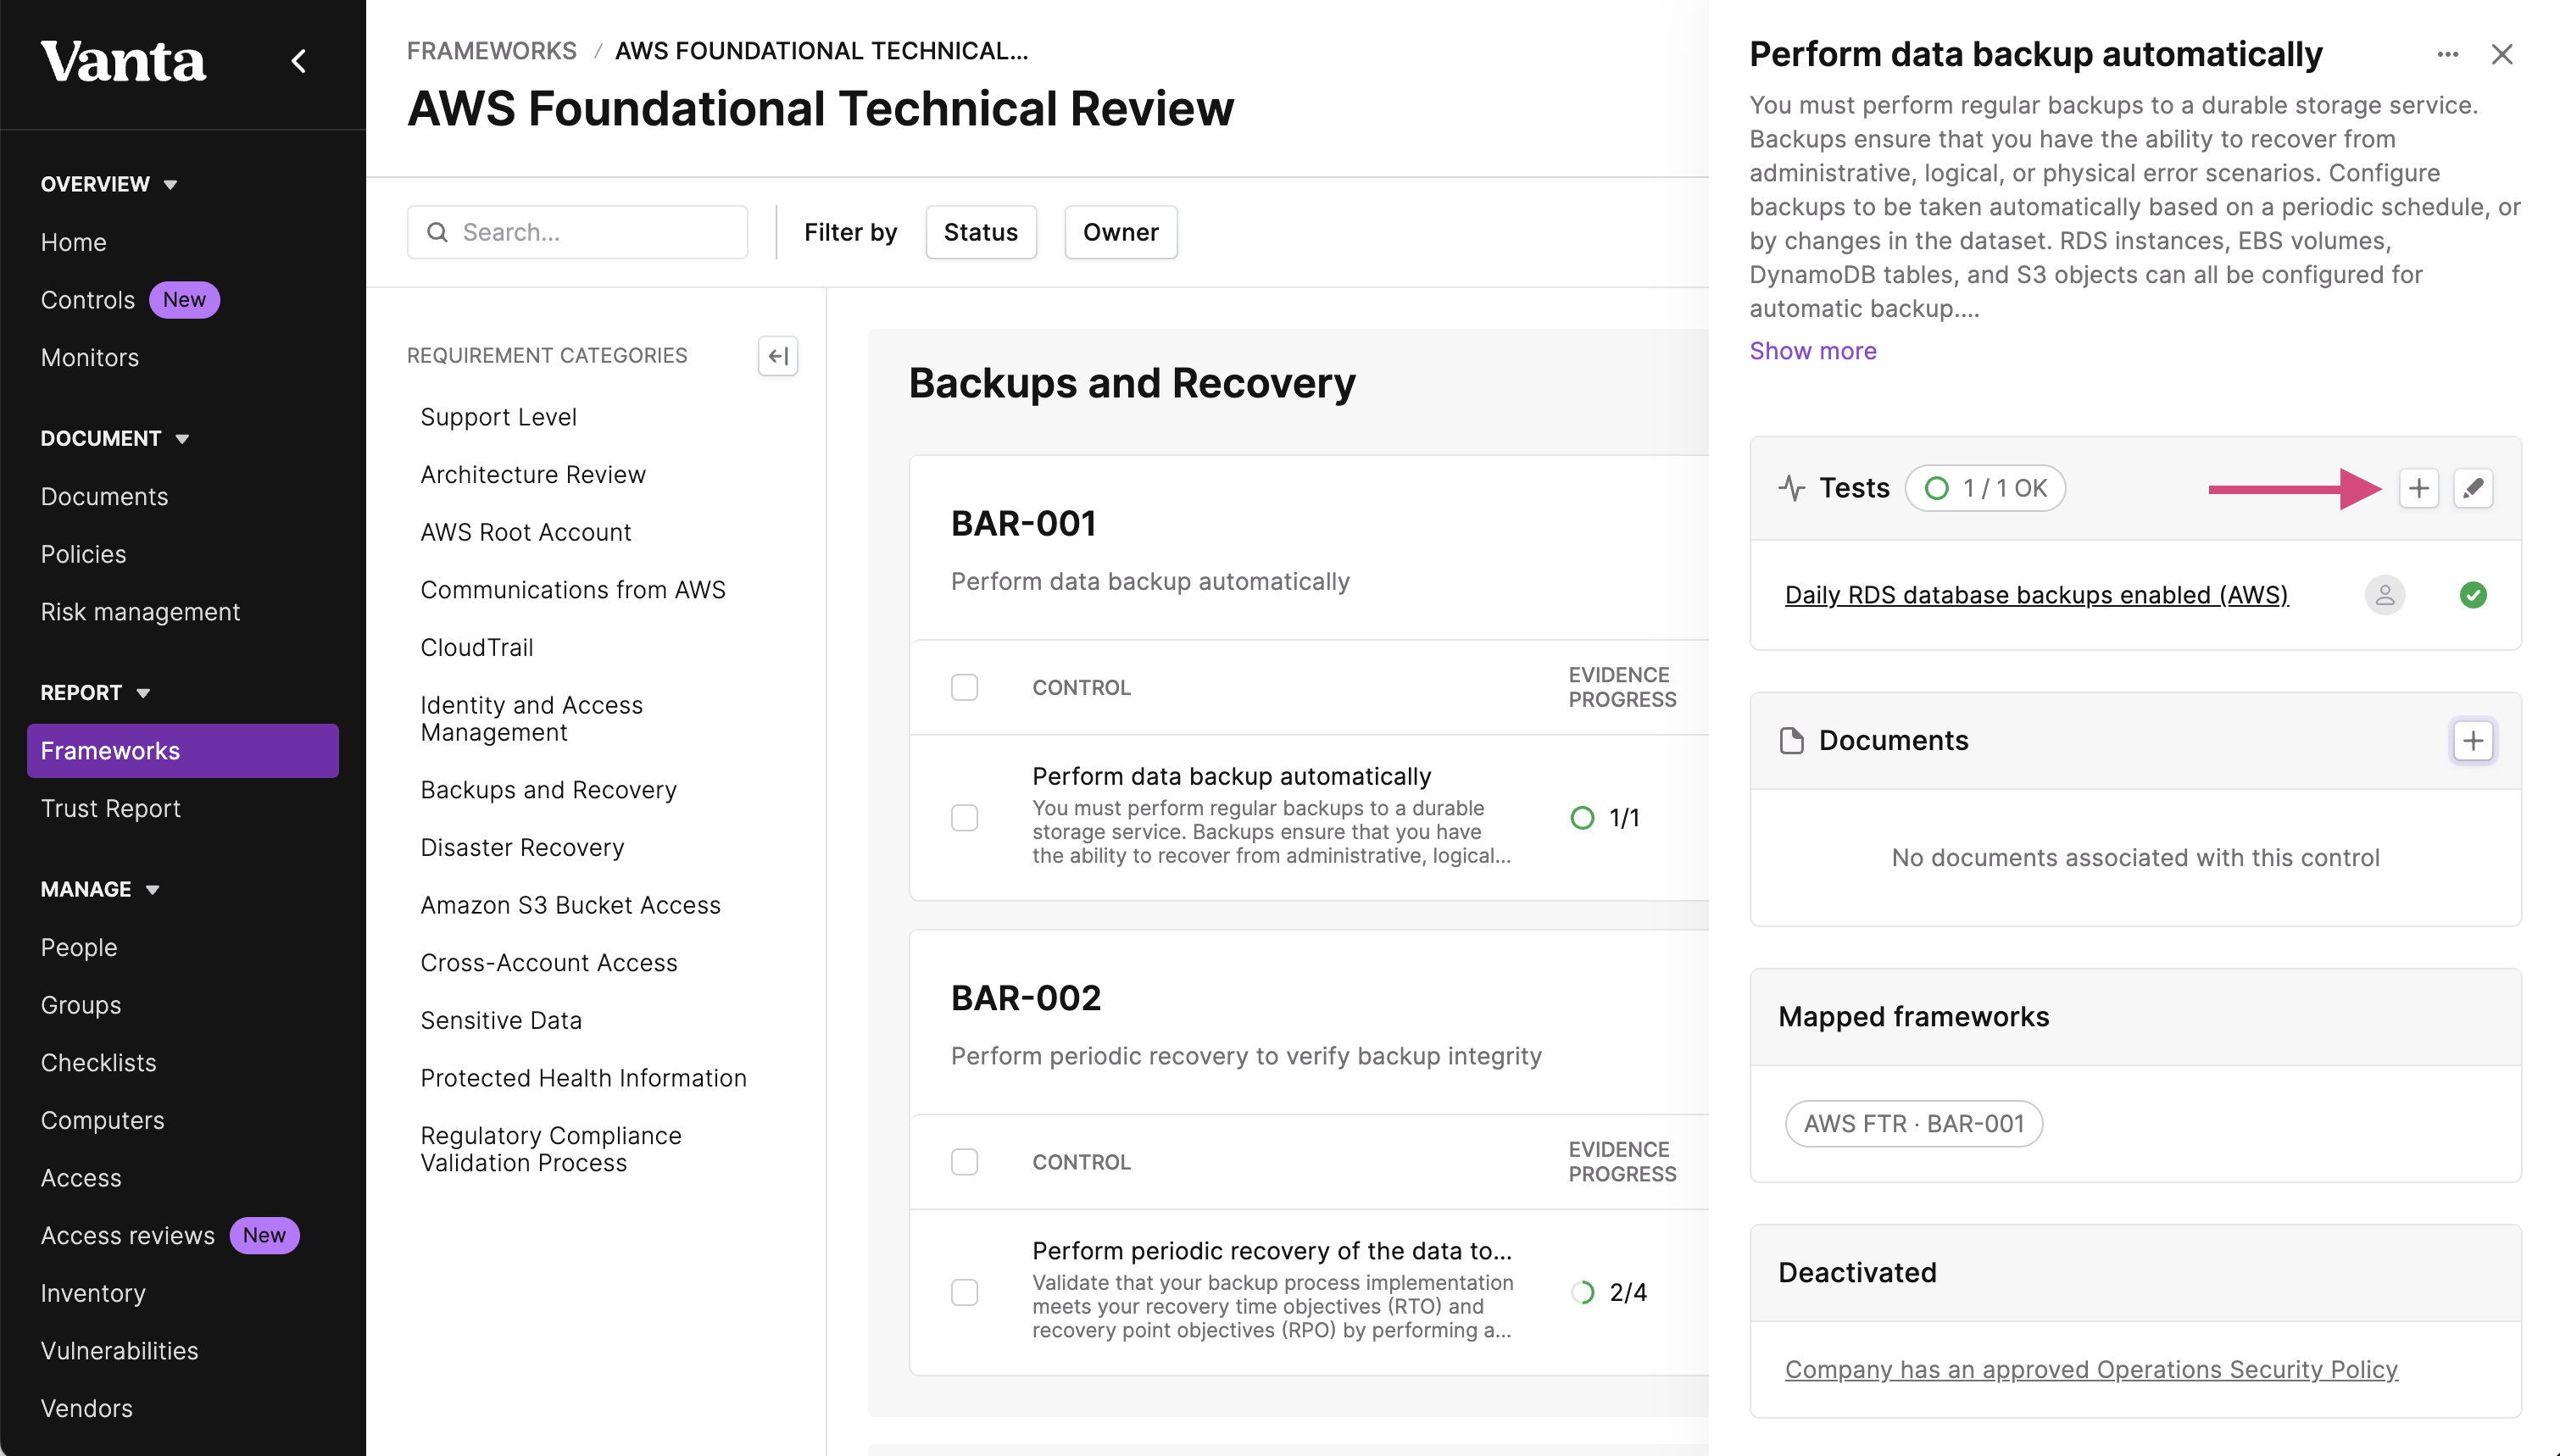Close the control detail panel
This screenshot has height=1456, width=2560.
2502,54
